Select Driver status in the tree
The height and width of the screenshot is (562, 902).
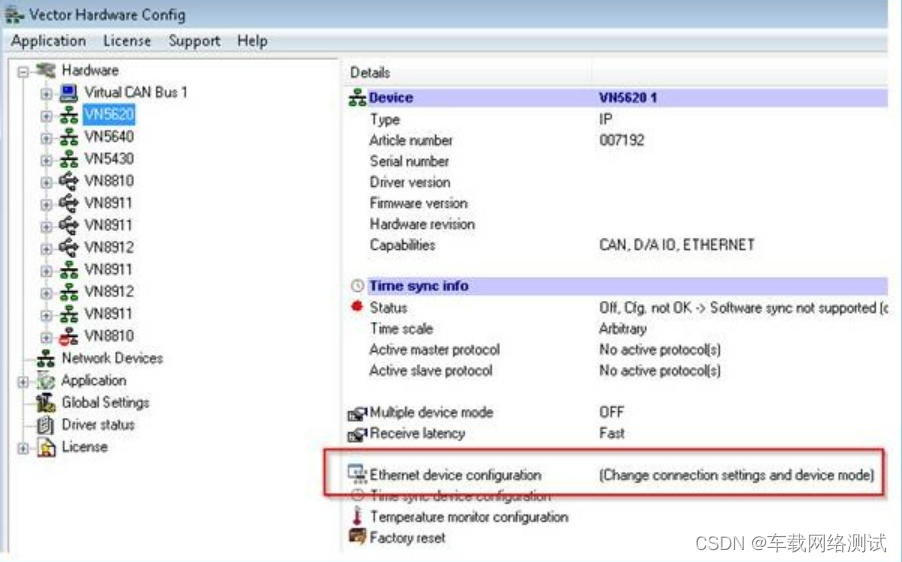click(98, 425)
